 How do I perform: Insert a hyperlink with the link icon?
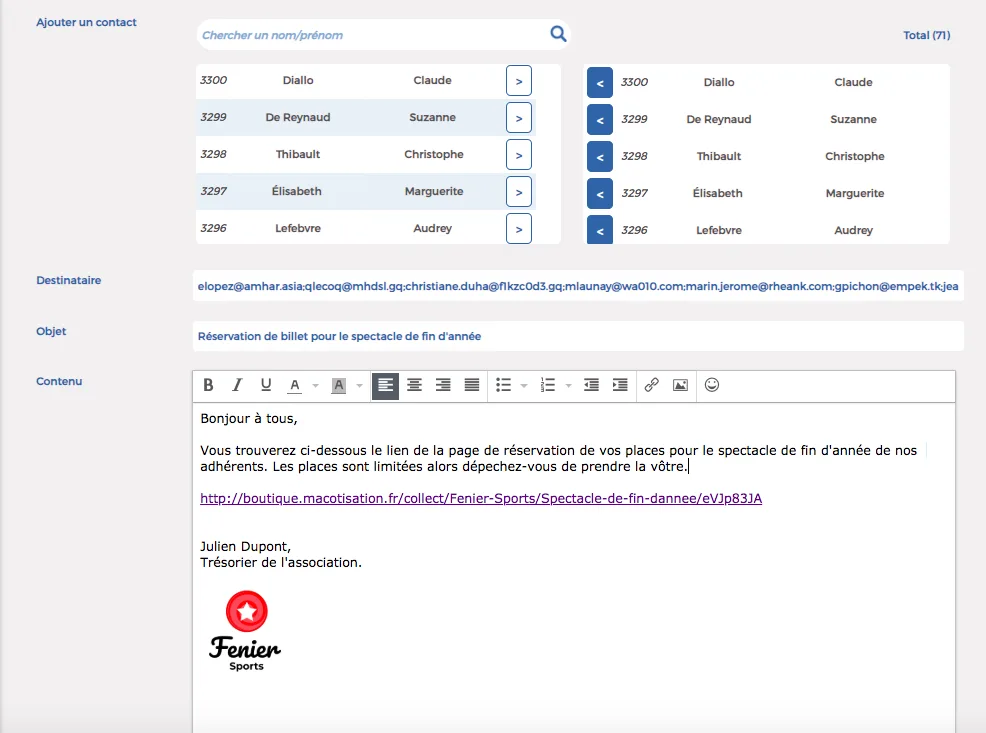[x=651, y=385]
